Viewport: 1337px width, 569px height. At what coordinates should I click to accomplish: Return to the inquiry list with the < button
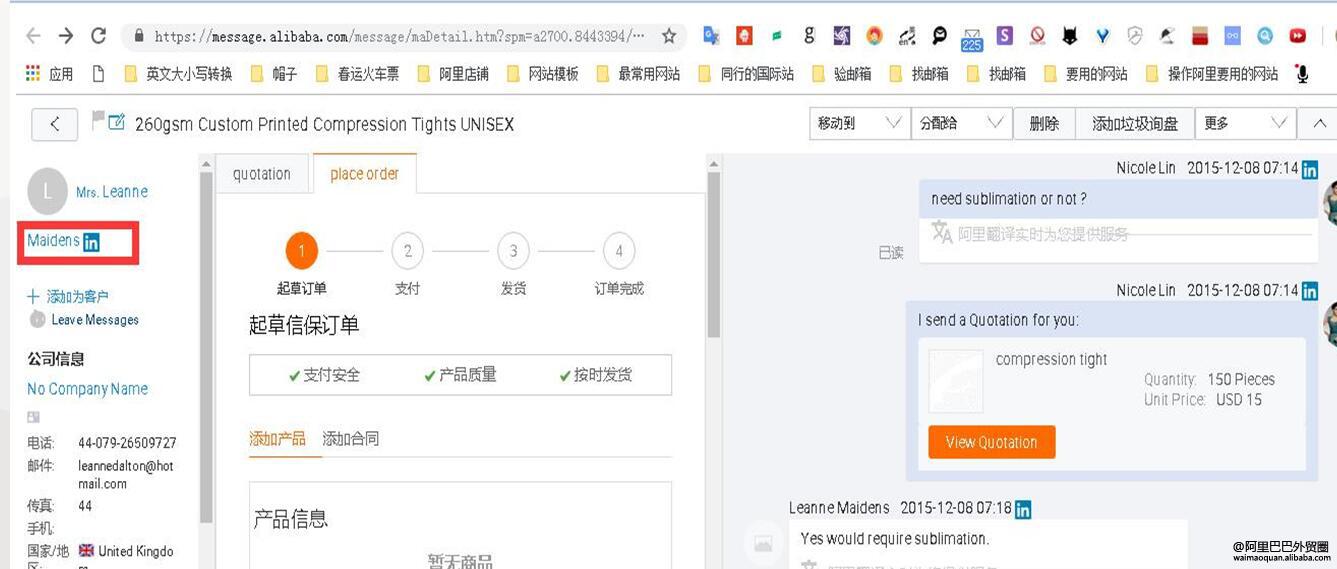(x=55, y=124)
